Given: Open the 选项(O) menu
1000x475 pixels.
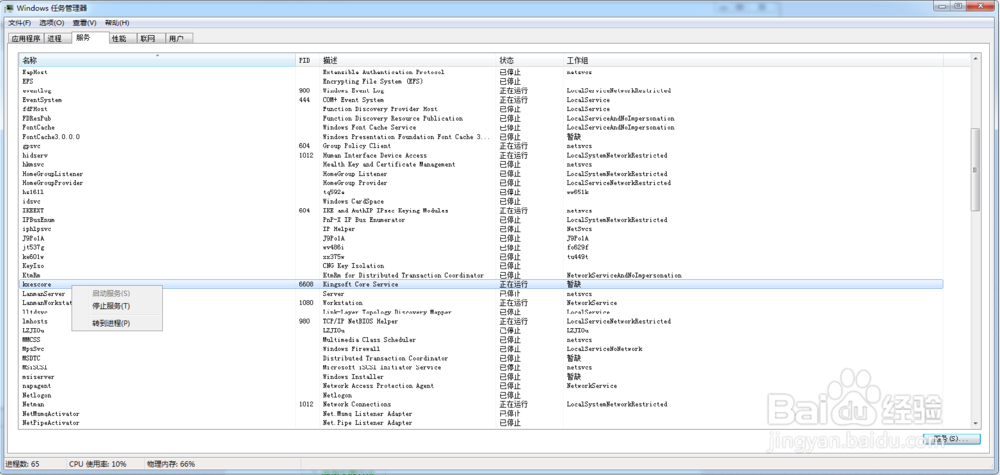Looking at the screenshot, I should [x=52, y=23].
